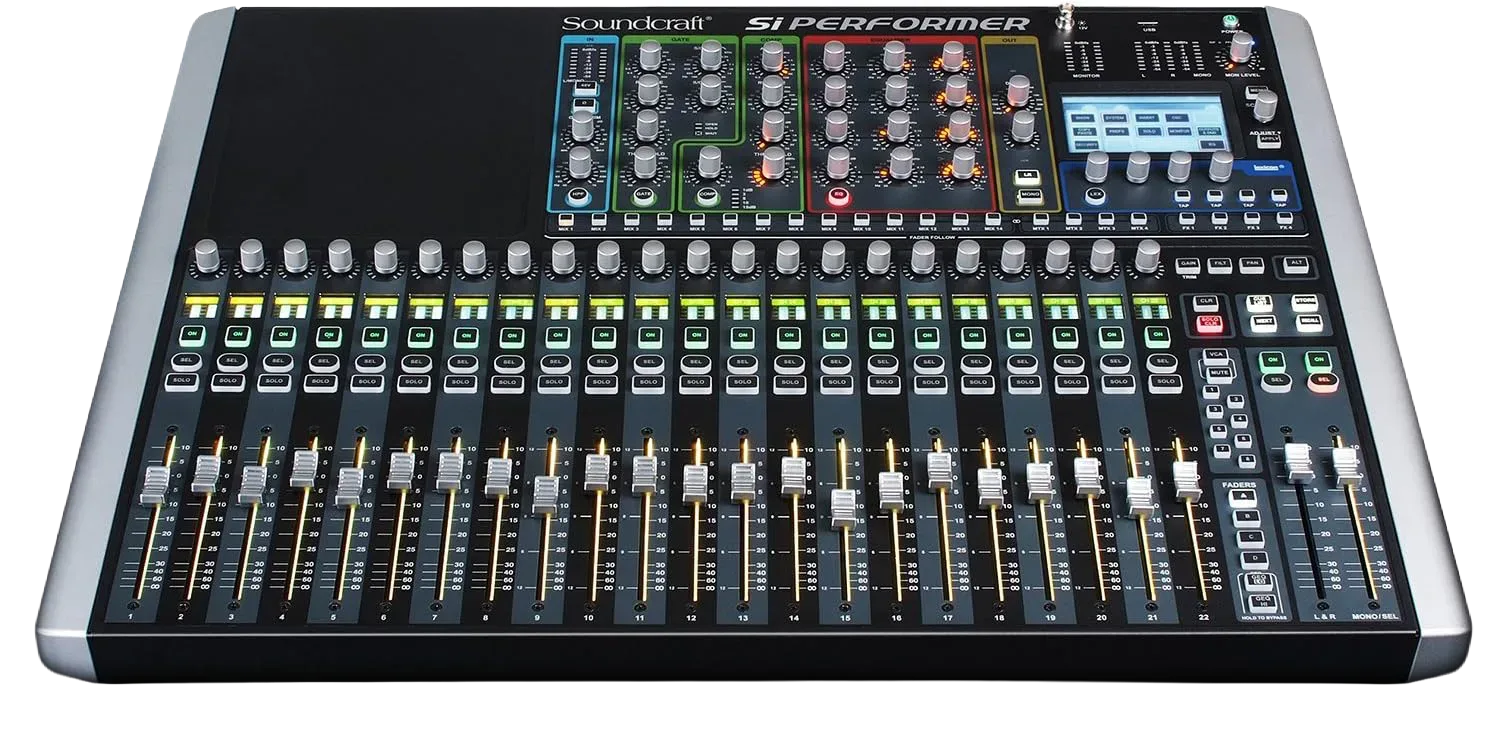Viewport: 1500px width, 743px height.
Task: Engage the round COMP button
Action: point(706,195)
